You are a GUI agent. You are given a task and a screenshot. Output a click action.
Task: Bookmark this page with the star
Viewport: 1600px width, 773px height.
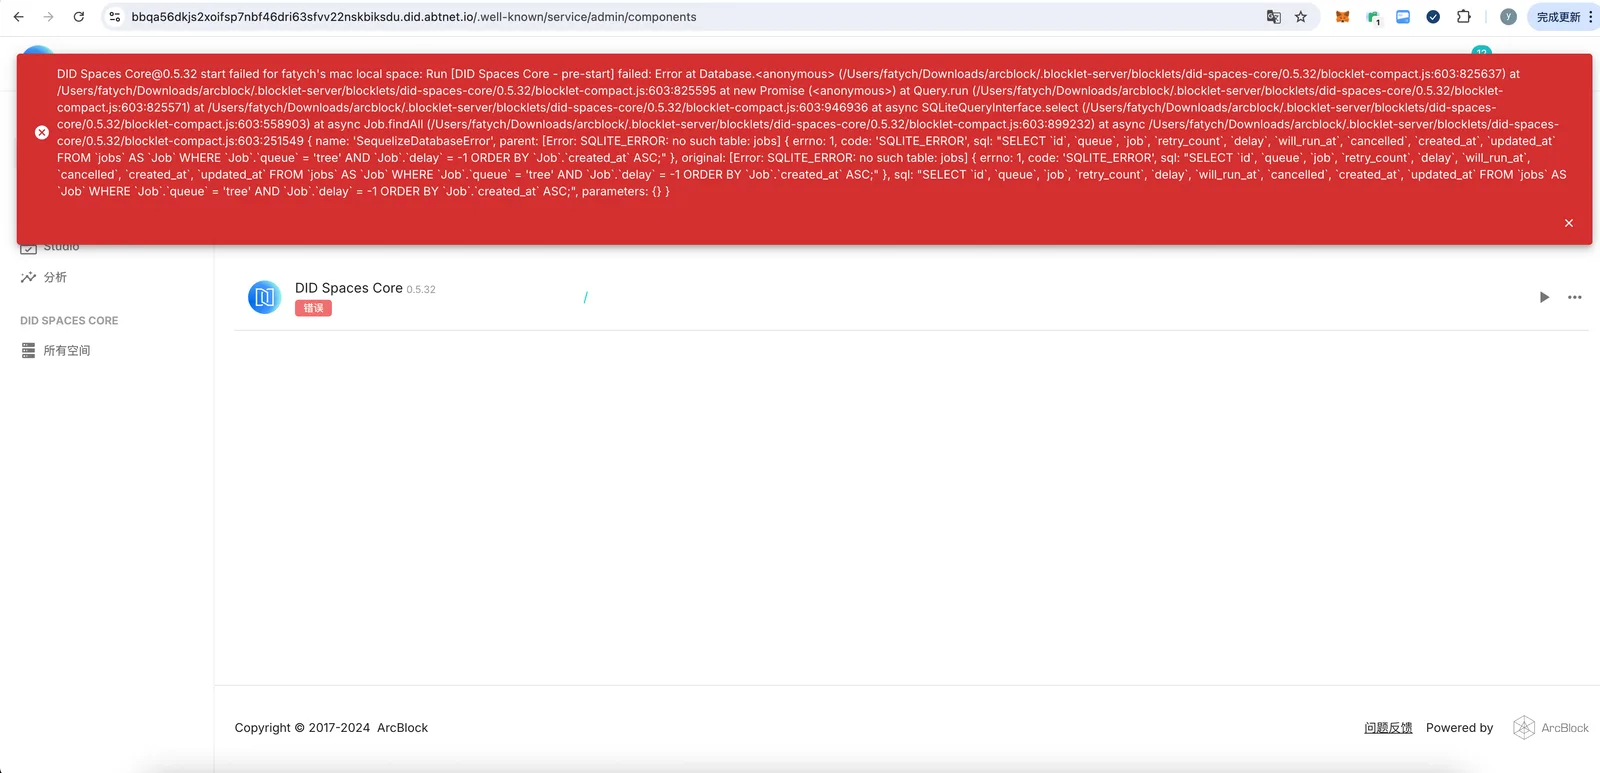tap(1301, 17)
